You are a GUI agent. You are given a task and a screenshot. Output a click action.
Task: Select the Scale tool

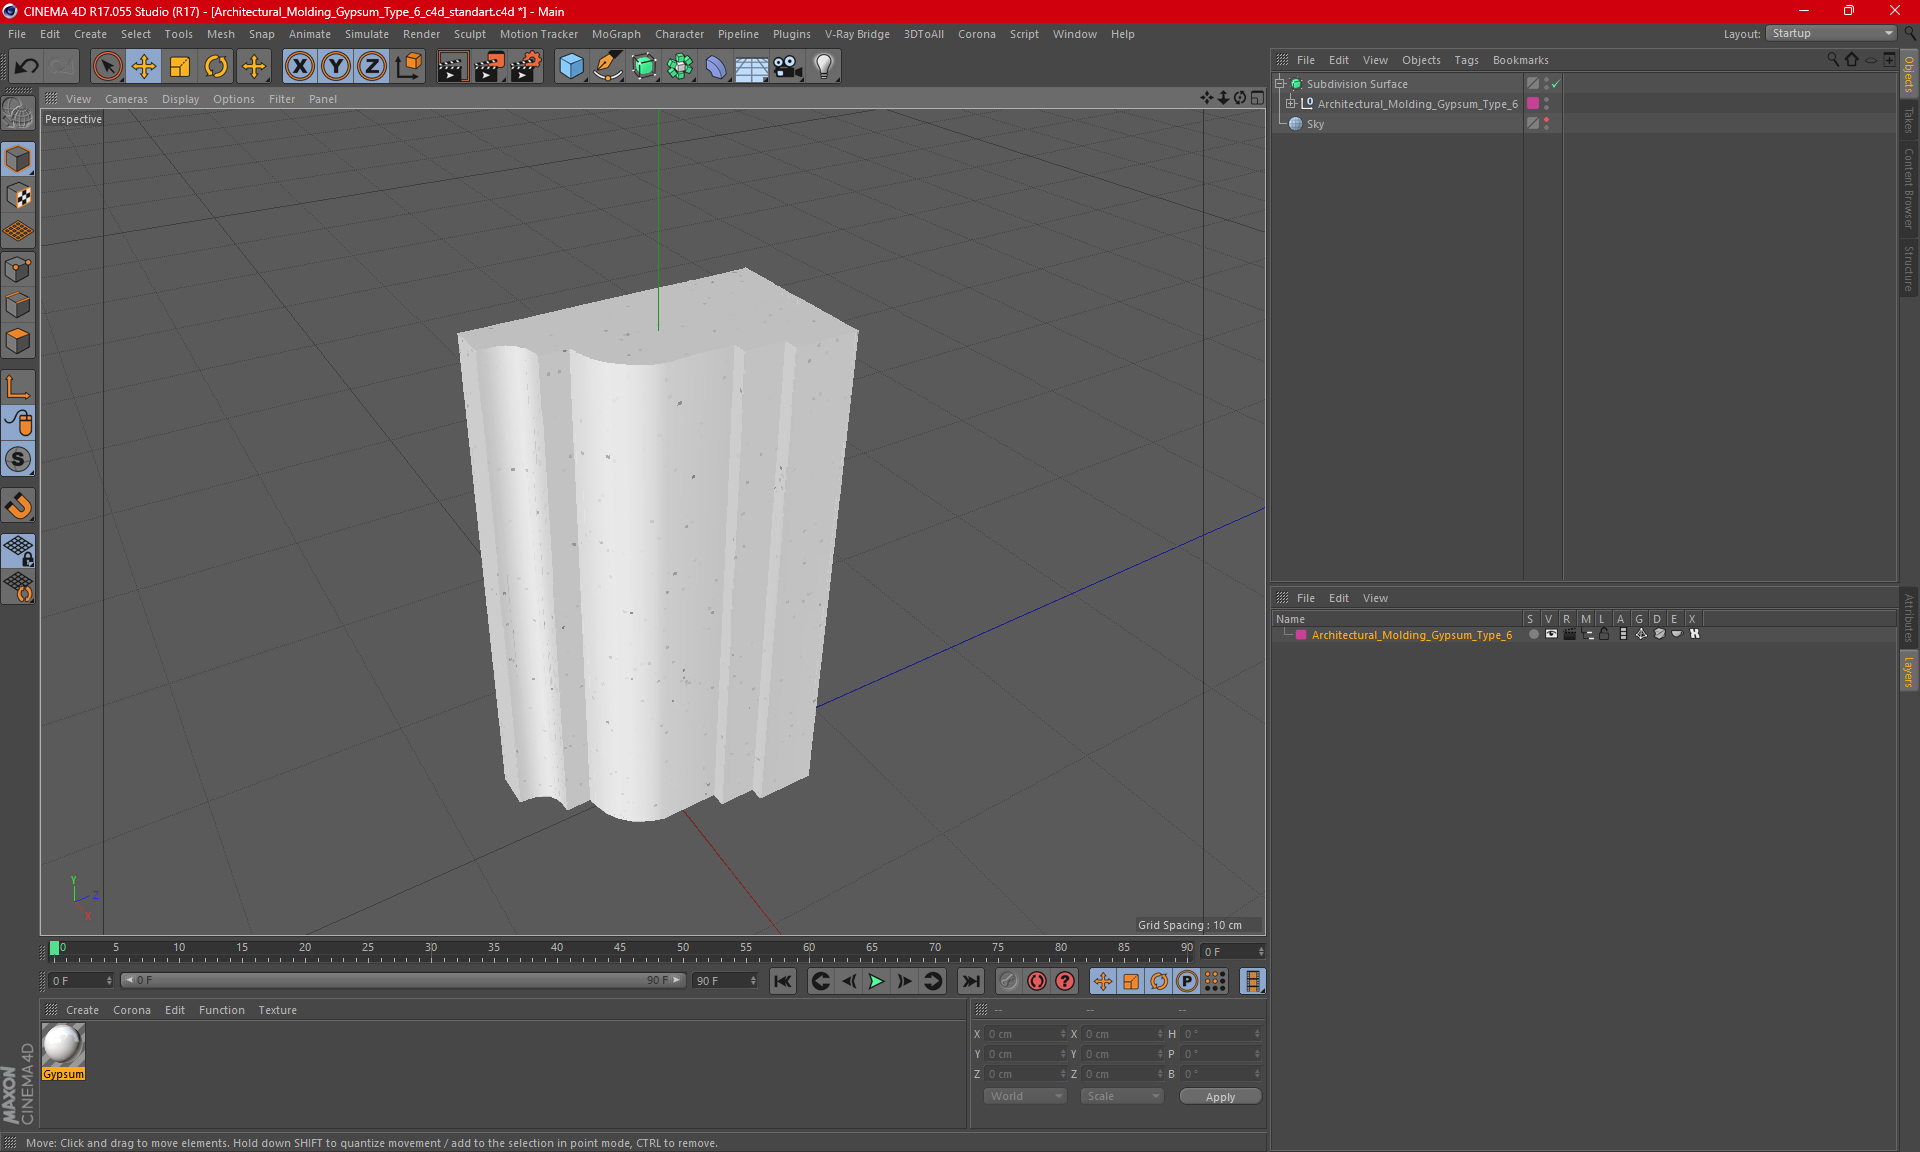click(x=180, y=67)
